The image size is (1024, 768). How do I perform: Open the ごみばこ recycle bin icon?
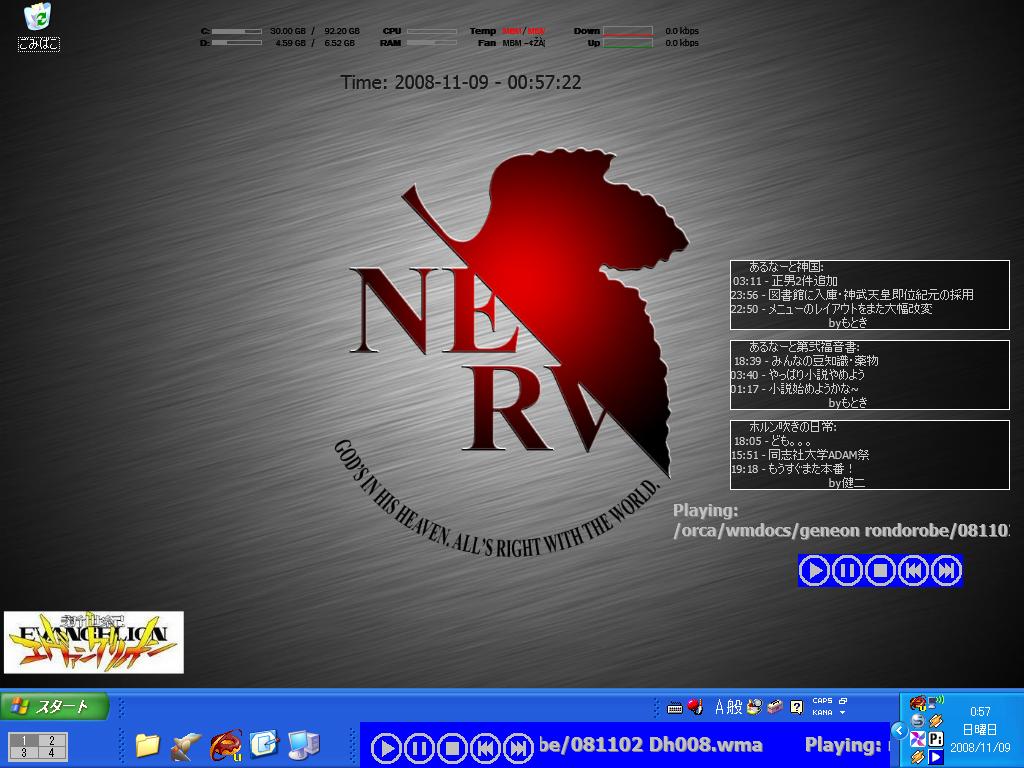pos(38,26)
